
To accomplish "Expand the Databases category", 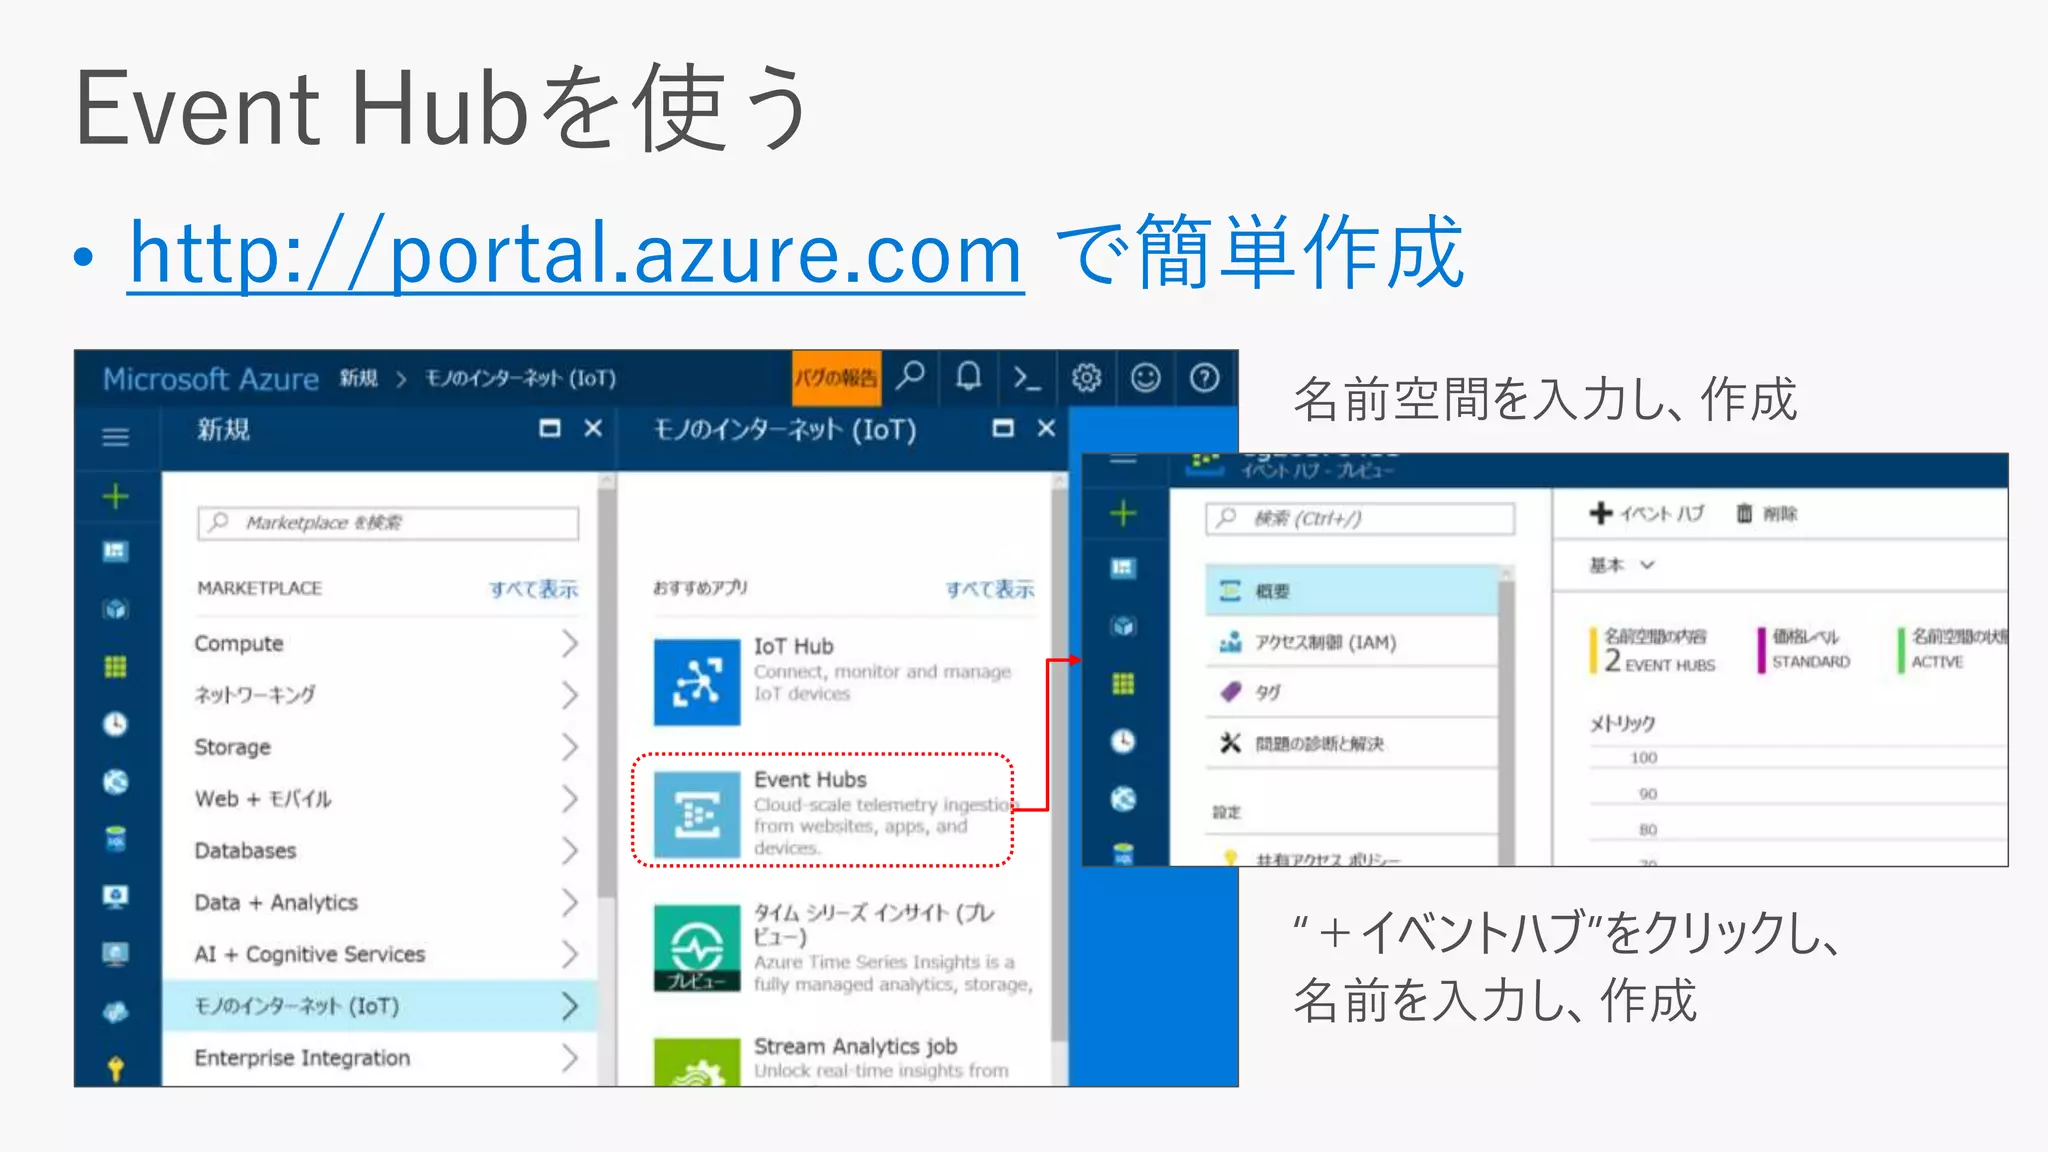I will [x=387, y=851].
